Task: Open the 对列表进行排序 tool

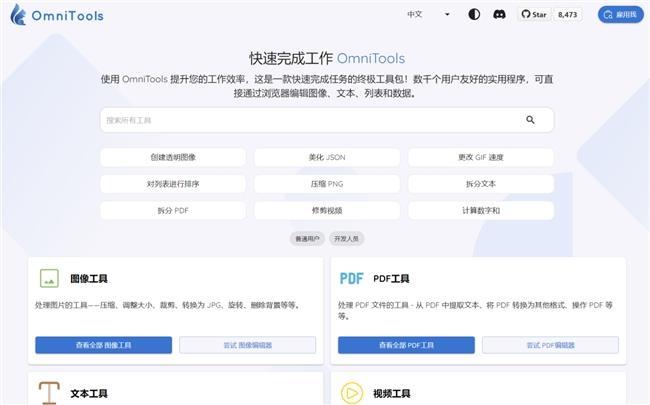Action: tap(173, 184)
